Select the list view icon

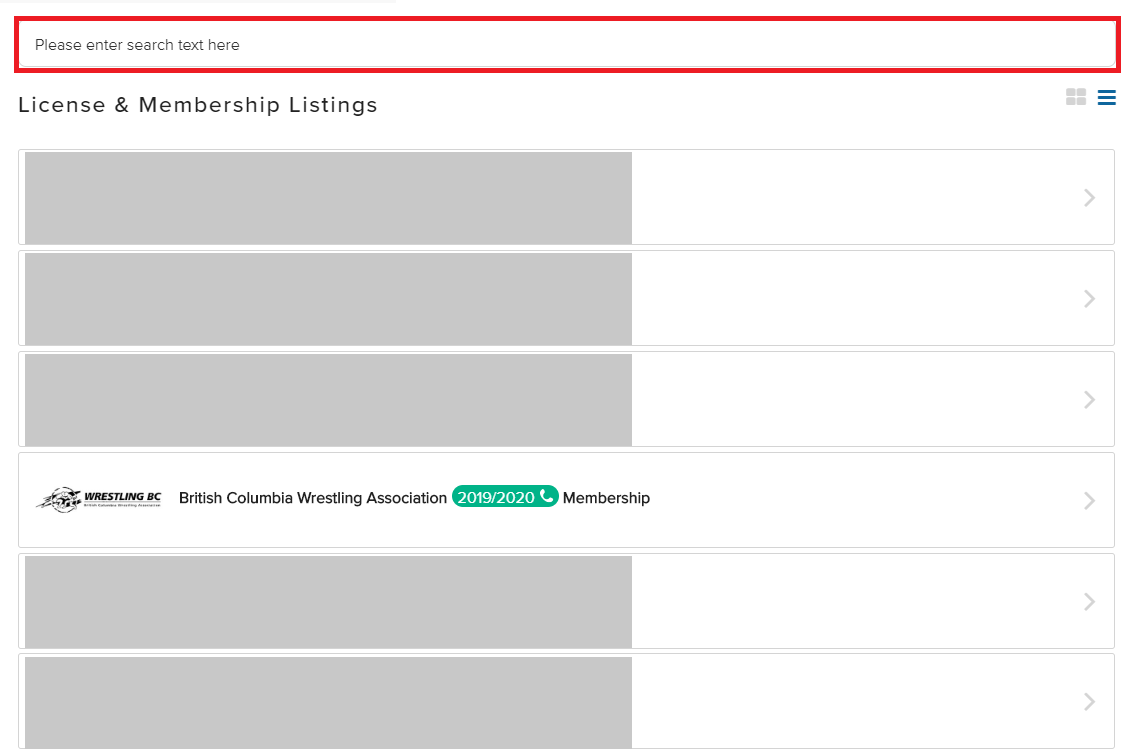coord(1107,97)
